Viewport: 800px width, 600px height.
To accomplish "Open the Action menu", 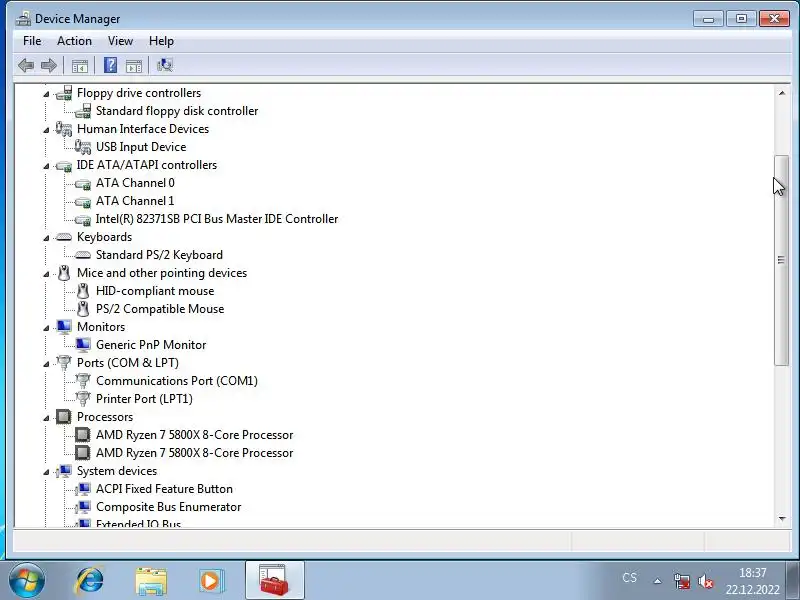I will [x=74, y=41].
